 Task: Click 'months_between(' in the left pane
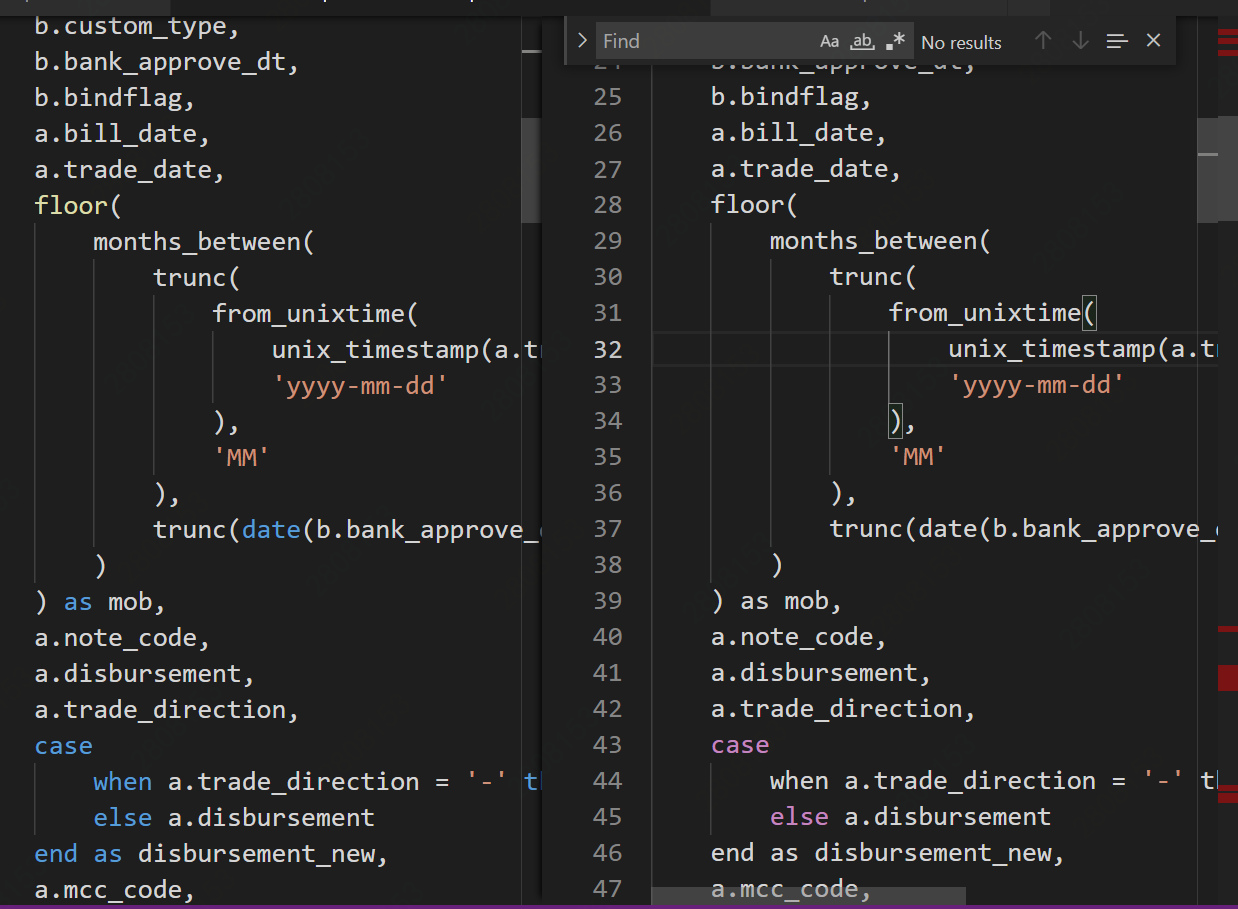pyautogui.click(x=204, y=242)
